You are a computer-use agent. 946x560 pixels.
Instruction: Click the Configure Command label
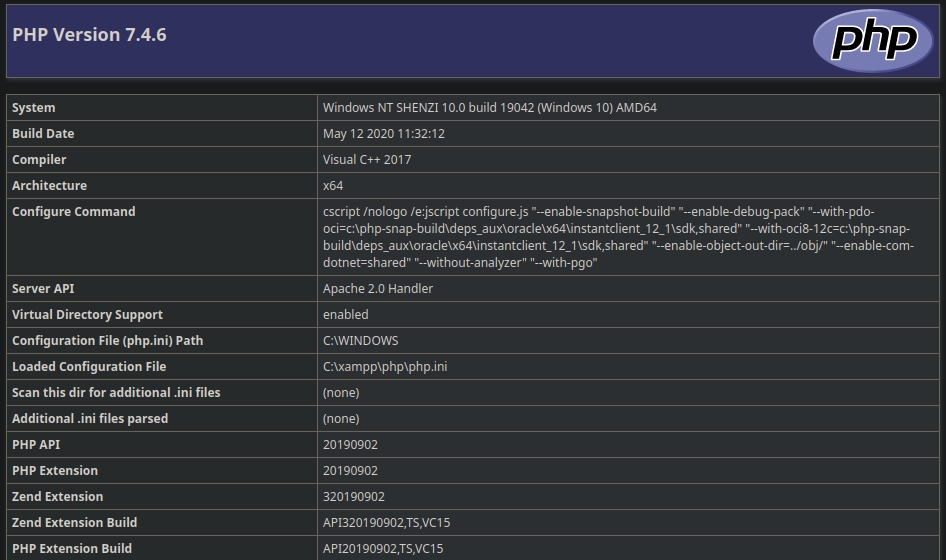coord(73,212)
